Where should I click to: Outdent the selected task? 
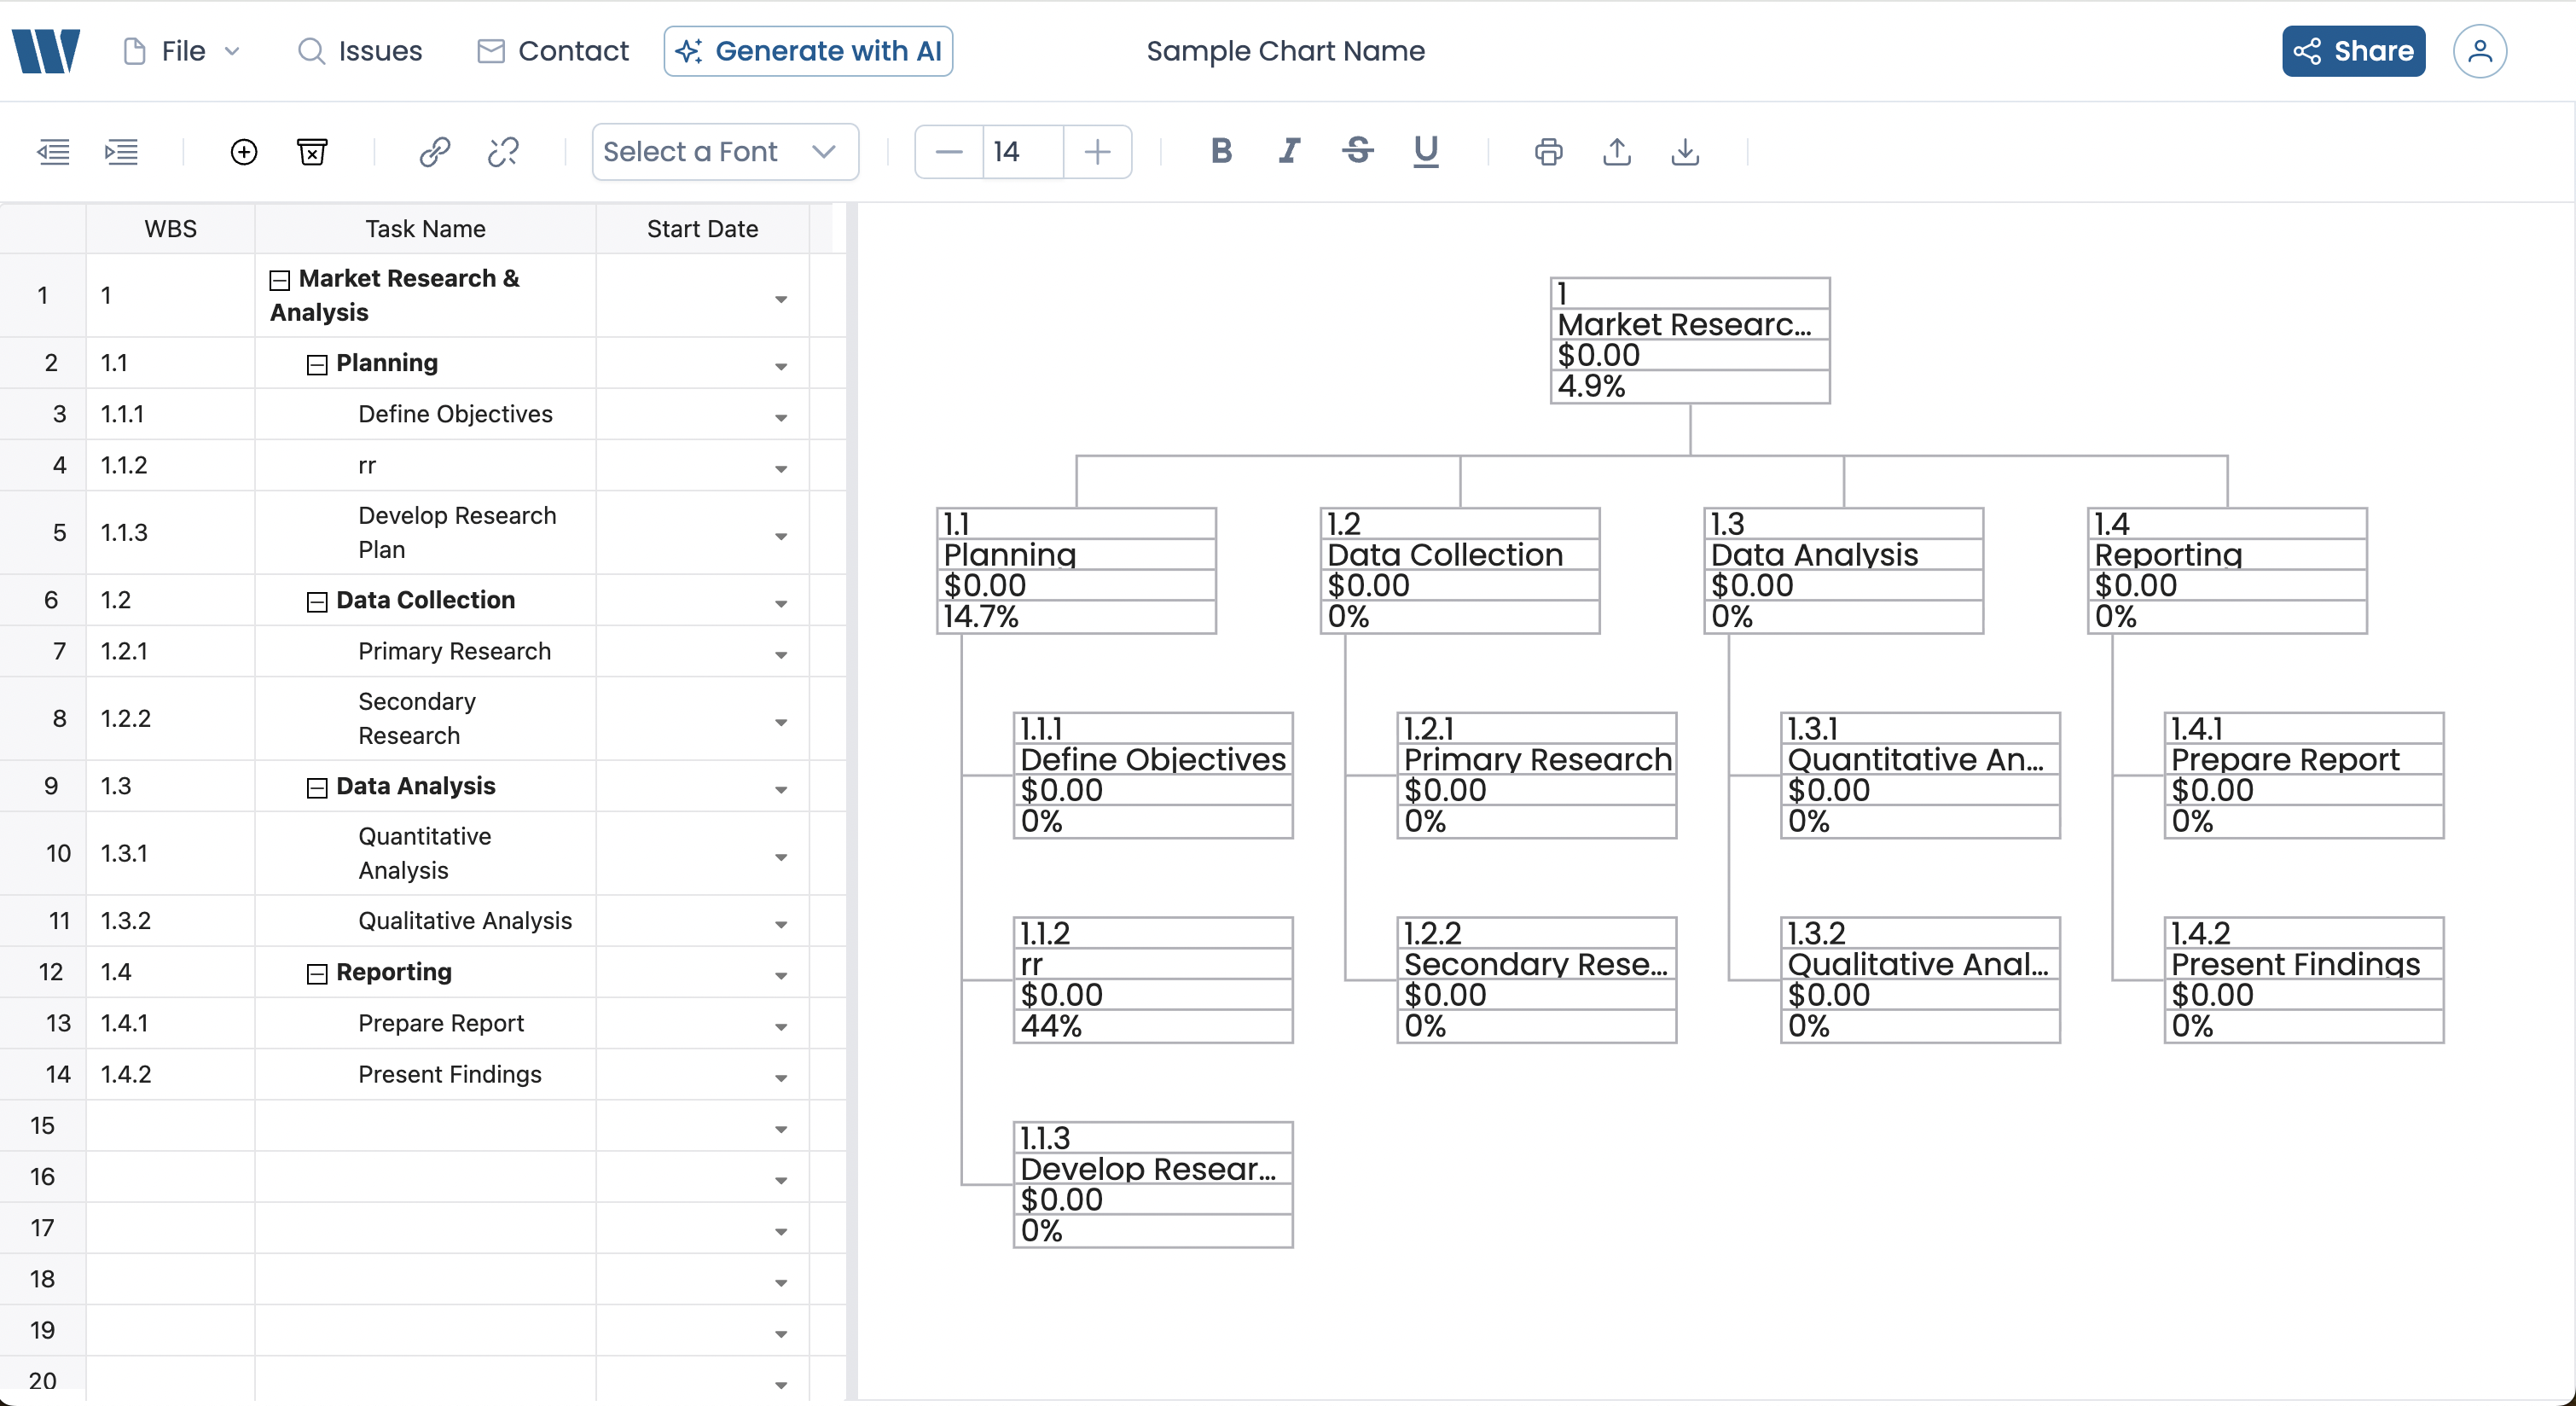[53, 151]
